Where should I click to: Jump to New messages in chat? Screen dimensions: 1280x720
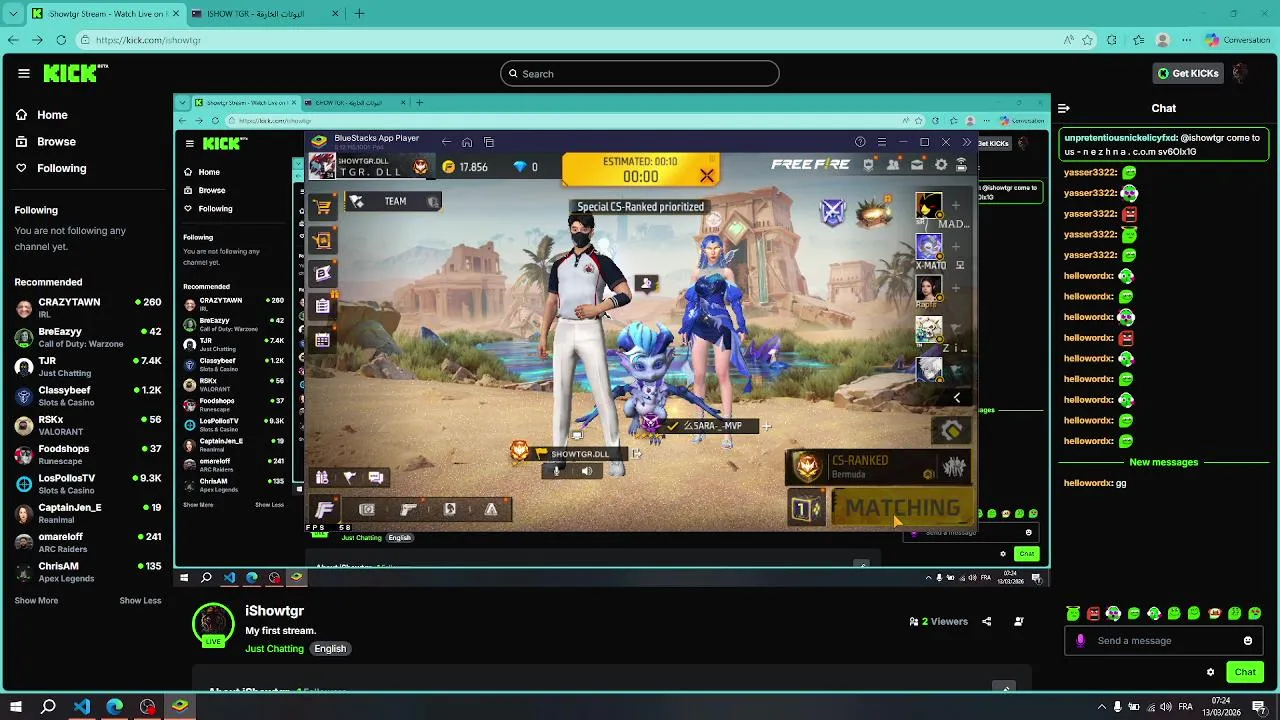pos(1163,462)
